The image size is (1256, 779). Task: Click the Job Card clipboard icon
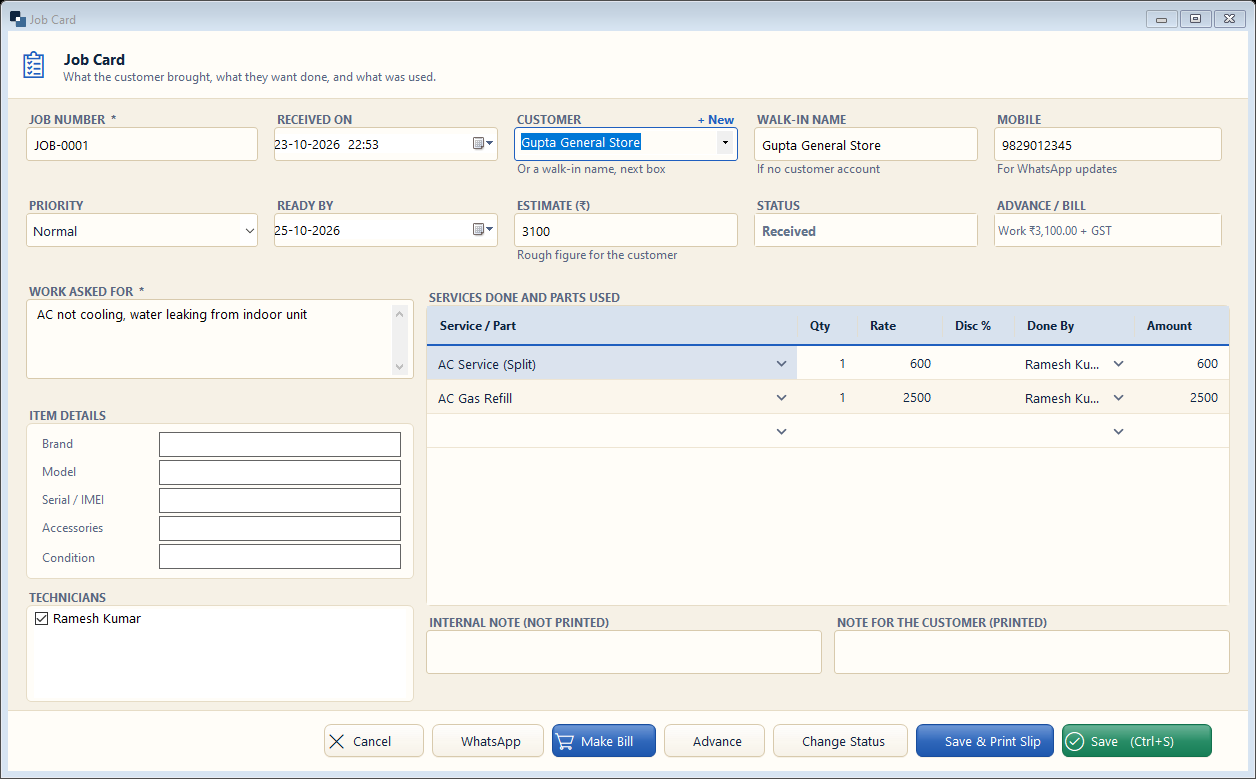[x=34, y=65]
